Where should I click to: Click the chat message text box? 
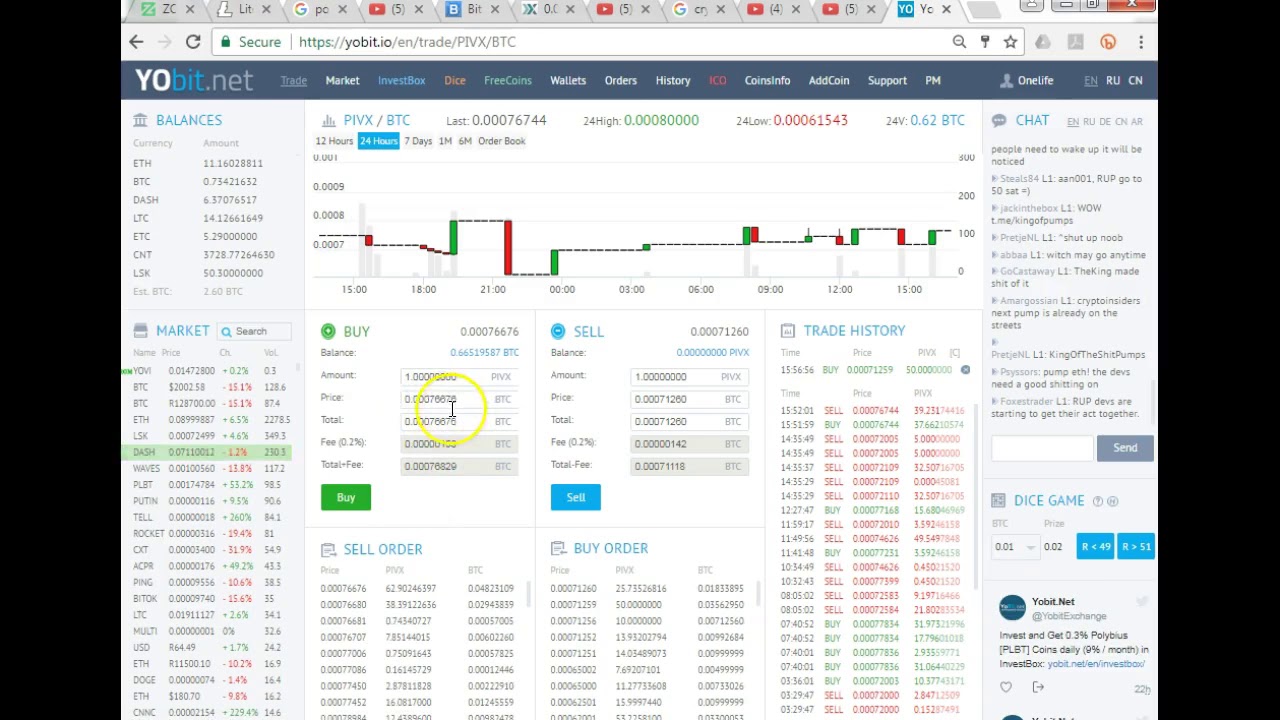tap(1042, 449)
